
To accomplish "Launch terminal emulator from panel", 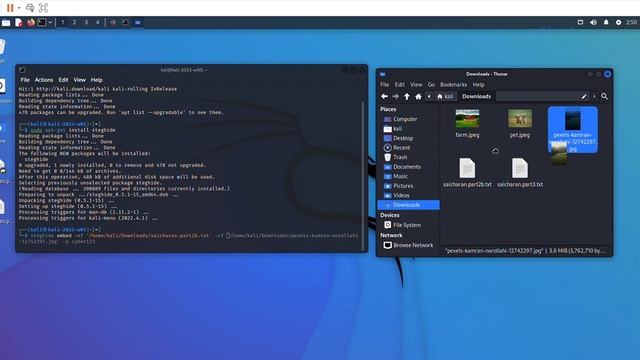I will point(42,22).
